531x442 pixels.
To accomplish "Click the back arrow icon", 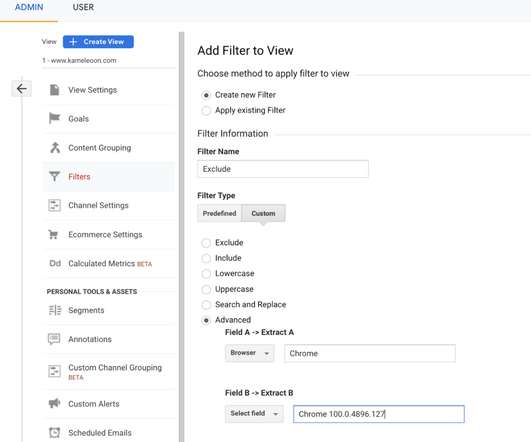I will (x=22, y=89).
